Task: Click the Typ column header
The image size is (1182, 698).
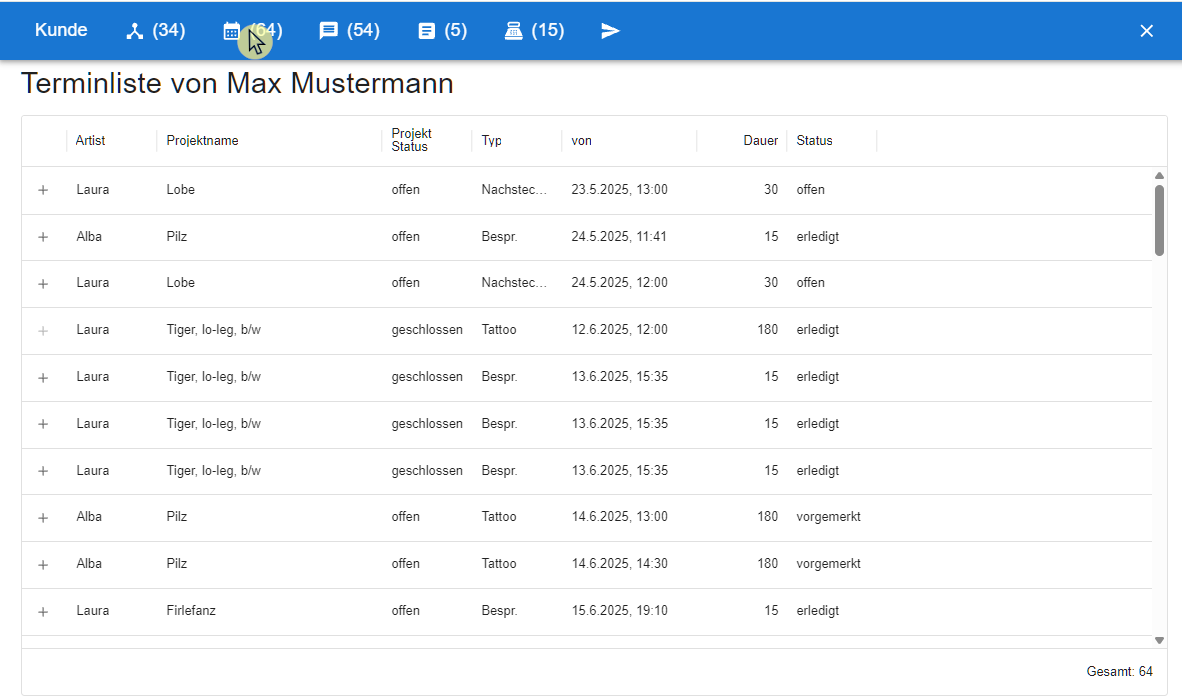Action: (491, 141)
